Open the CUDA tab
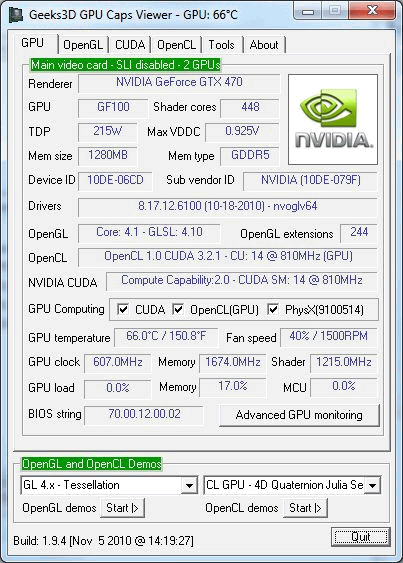Image resolution: width=403 pixels, height=563 pixels. (130, 45)
